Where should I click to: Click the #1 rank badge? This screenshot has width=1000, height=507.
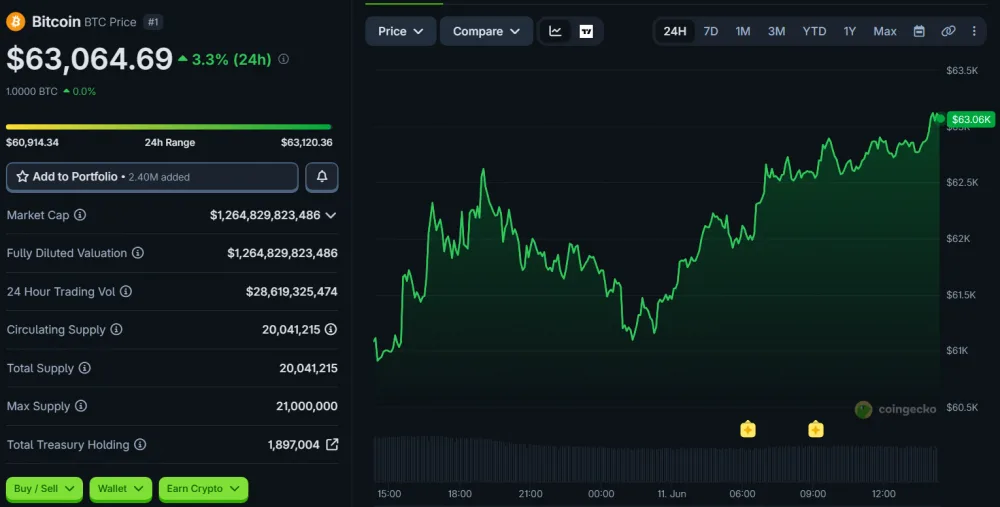[x=152, y=22]
